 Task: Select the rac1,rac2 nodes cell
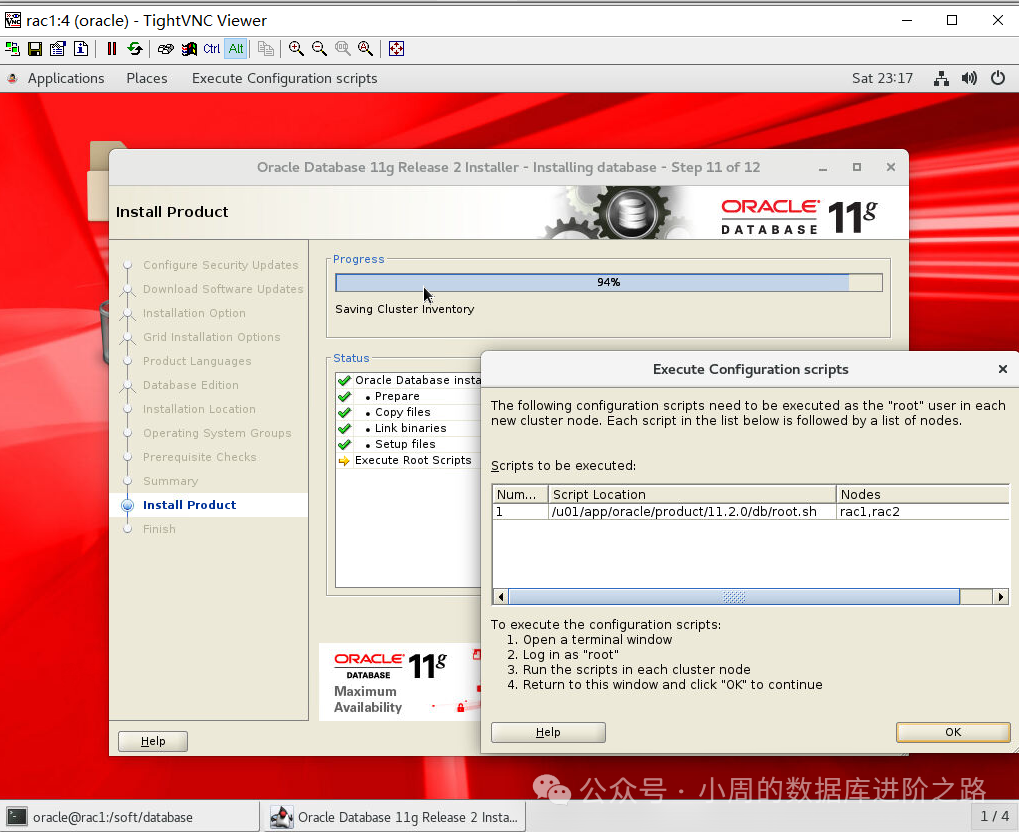(922, 512)
